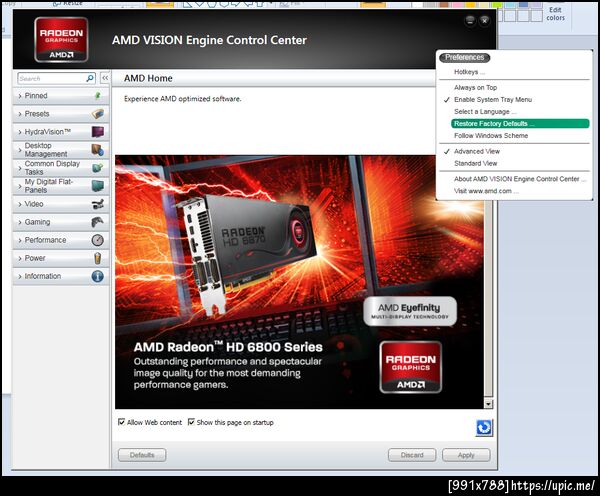Click the Presets icon in sidebar
The image size is (600, 496).
[x=98, y=114]
